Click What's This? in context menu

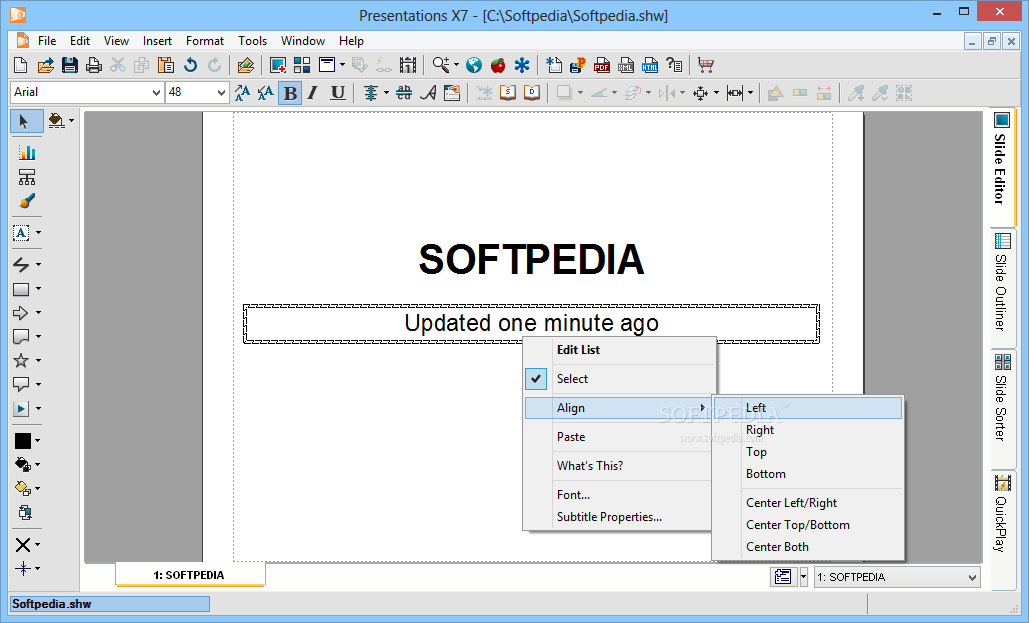coord(590,466)
